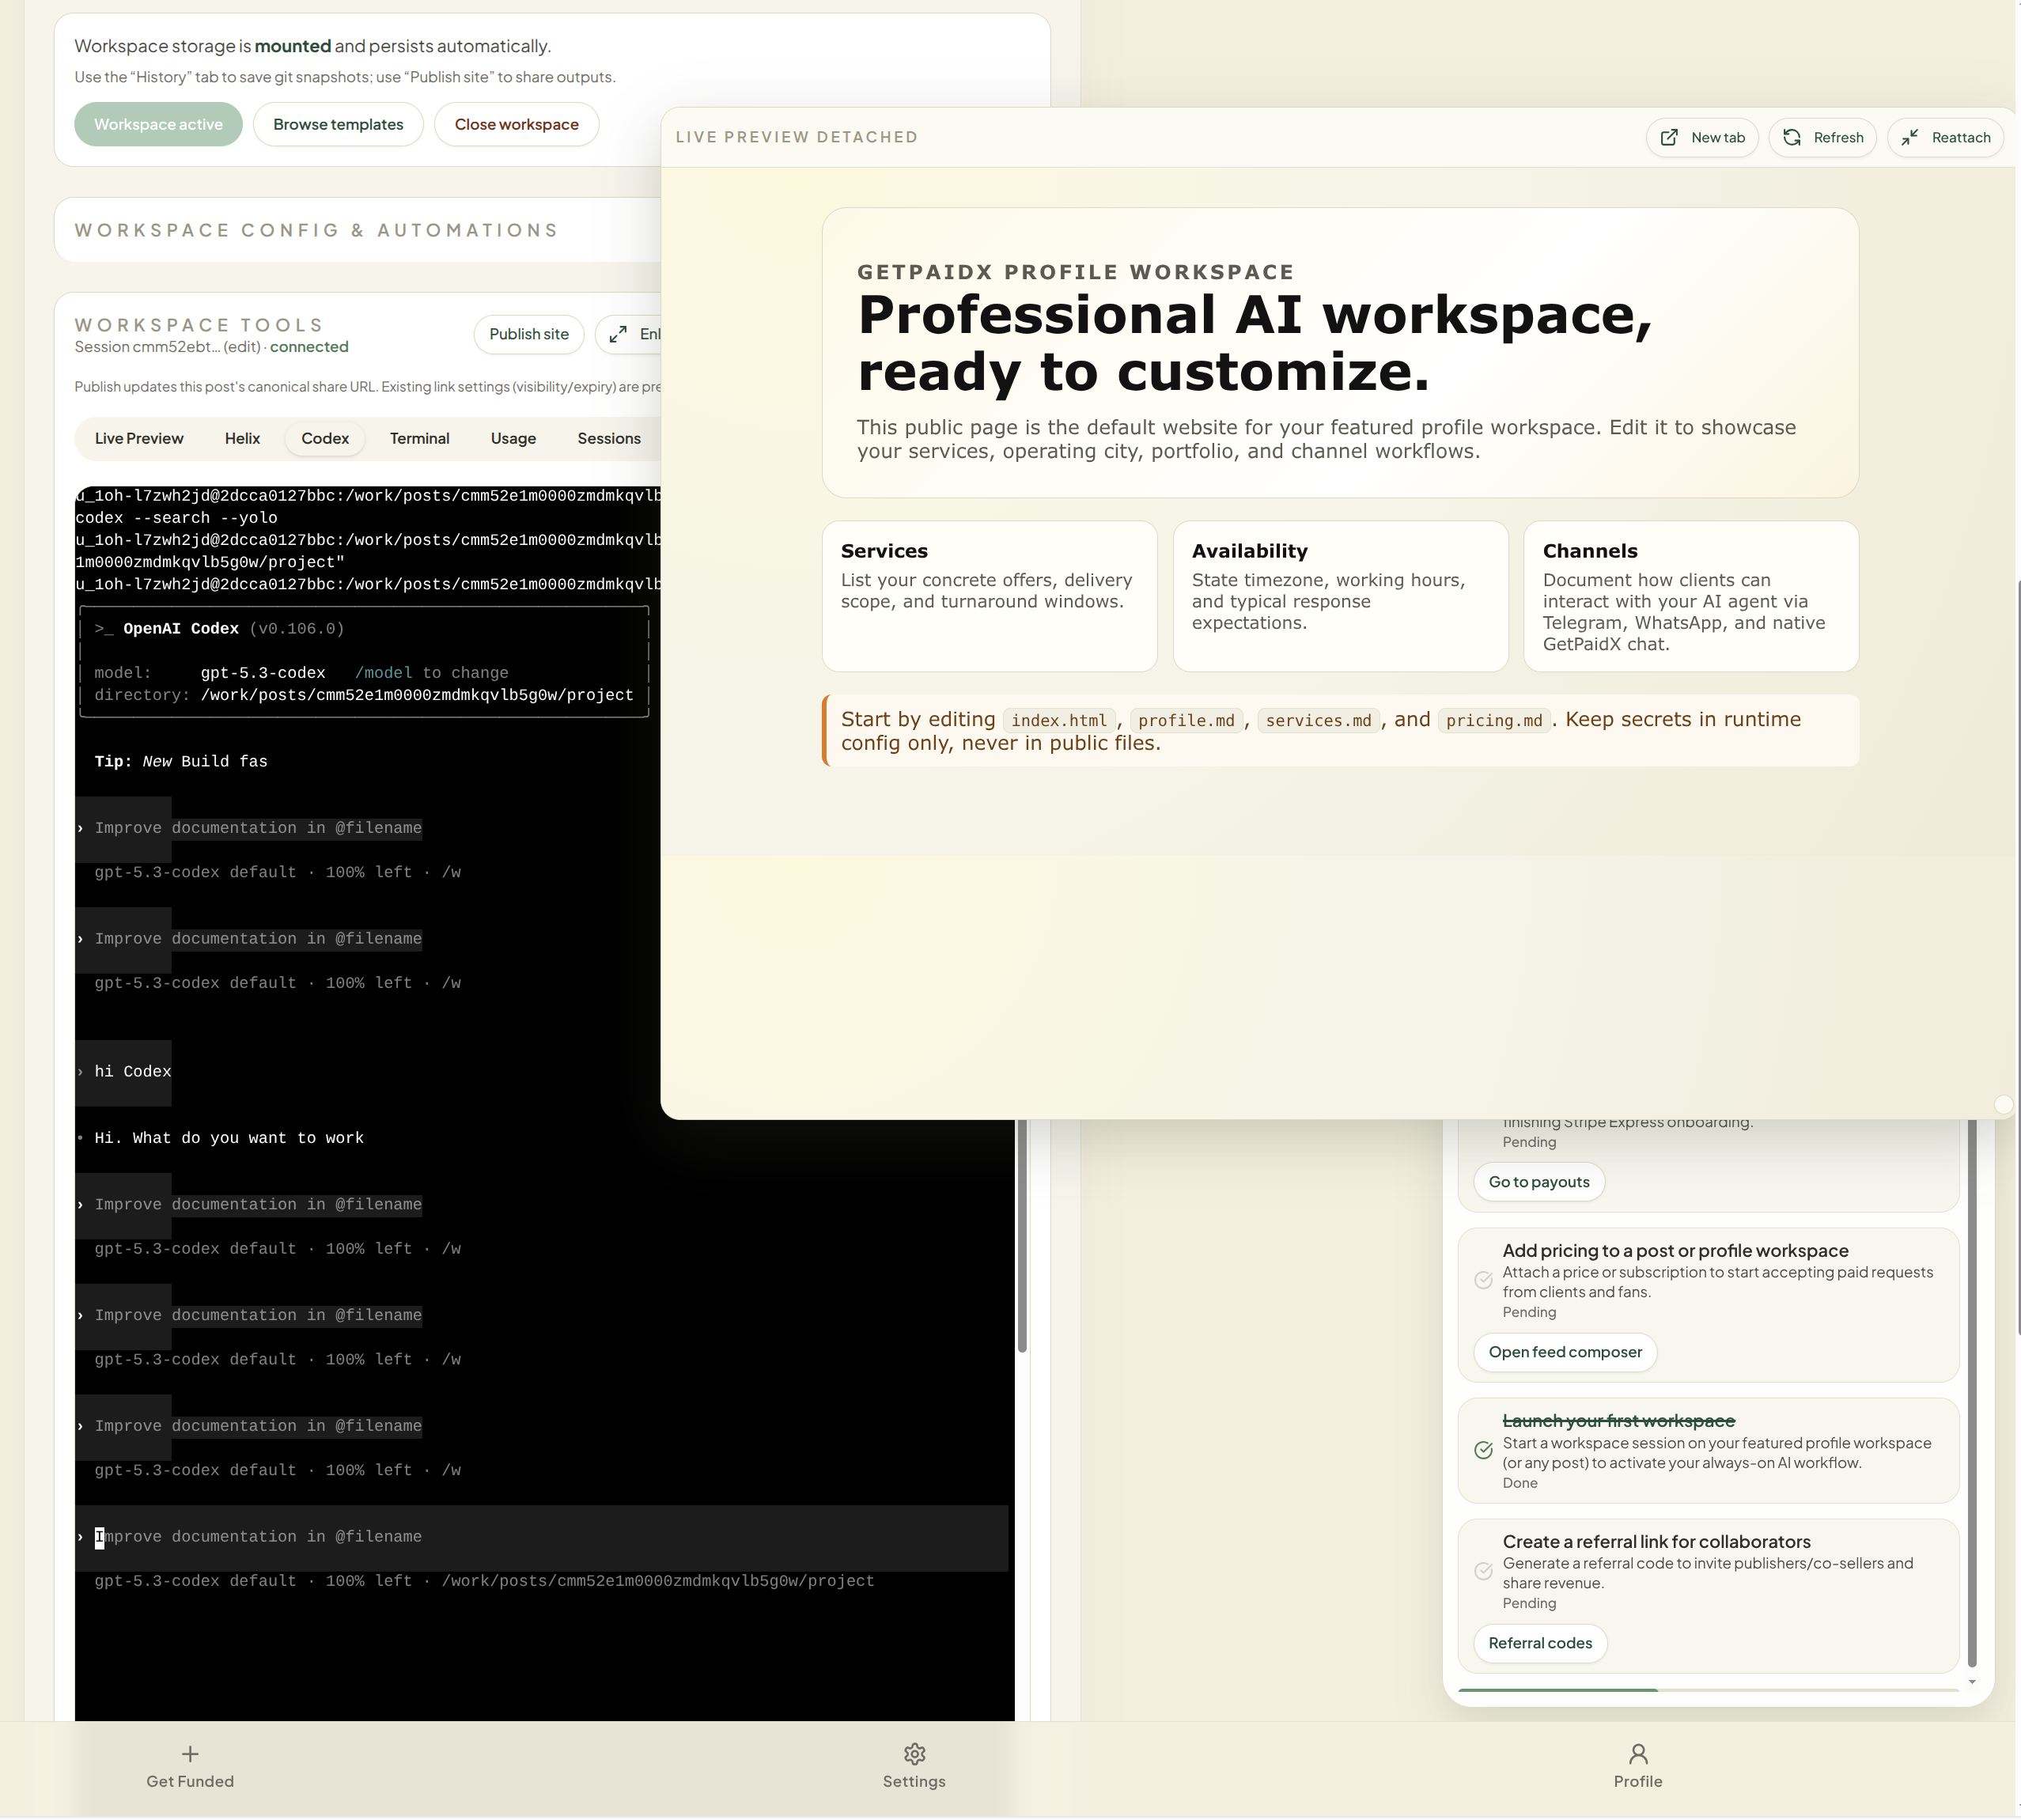Open Settings via the gear icon
This screenshot has height=1820, width=2021.
click(914, 1753)
